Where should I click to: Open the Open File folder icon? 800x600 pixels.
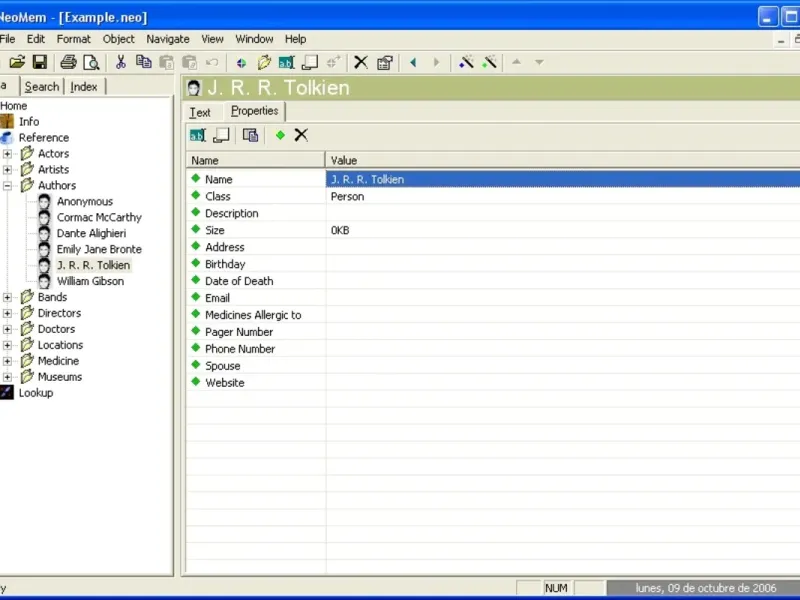[x=17, y=62]
